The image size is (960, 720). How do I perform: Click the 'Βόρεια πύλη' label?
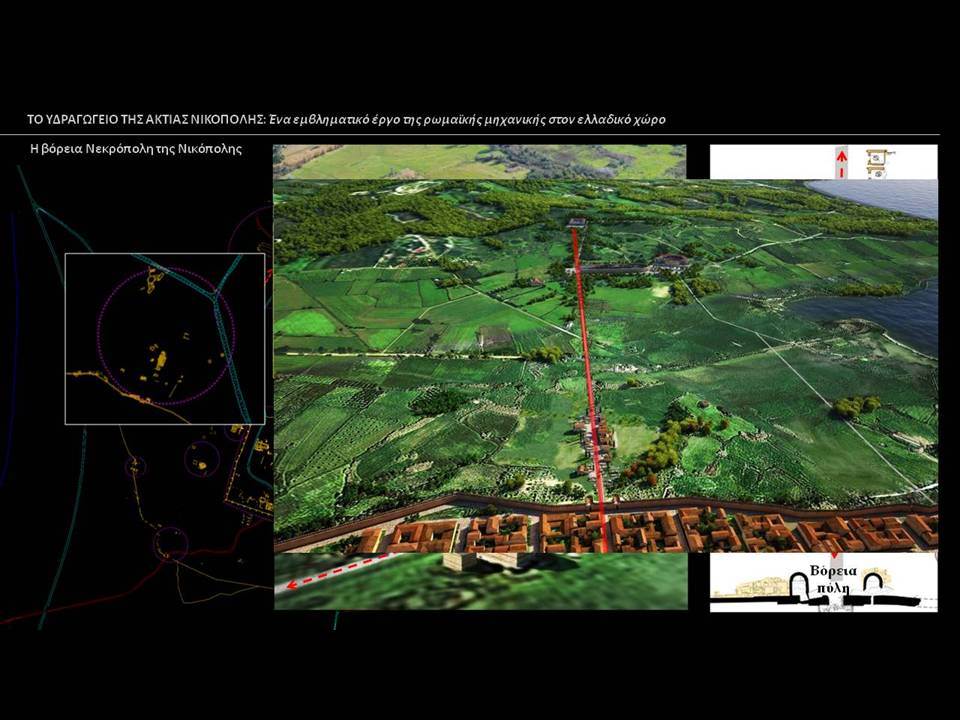[833, 579]
